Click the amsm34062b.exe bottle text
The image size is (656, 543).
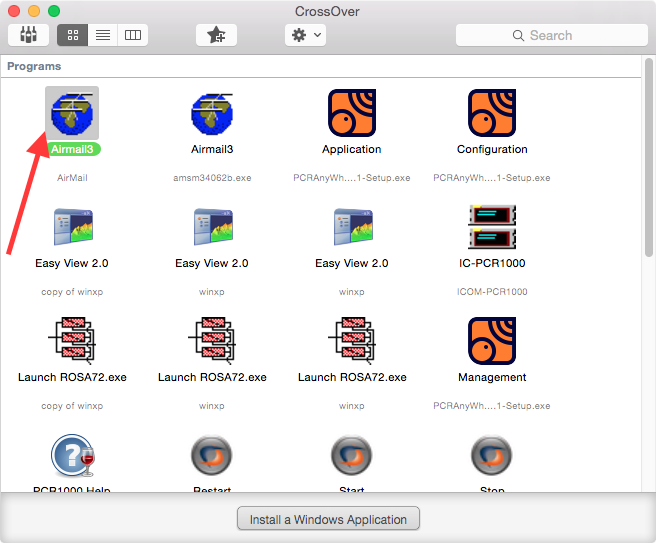212,178
